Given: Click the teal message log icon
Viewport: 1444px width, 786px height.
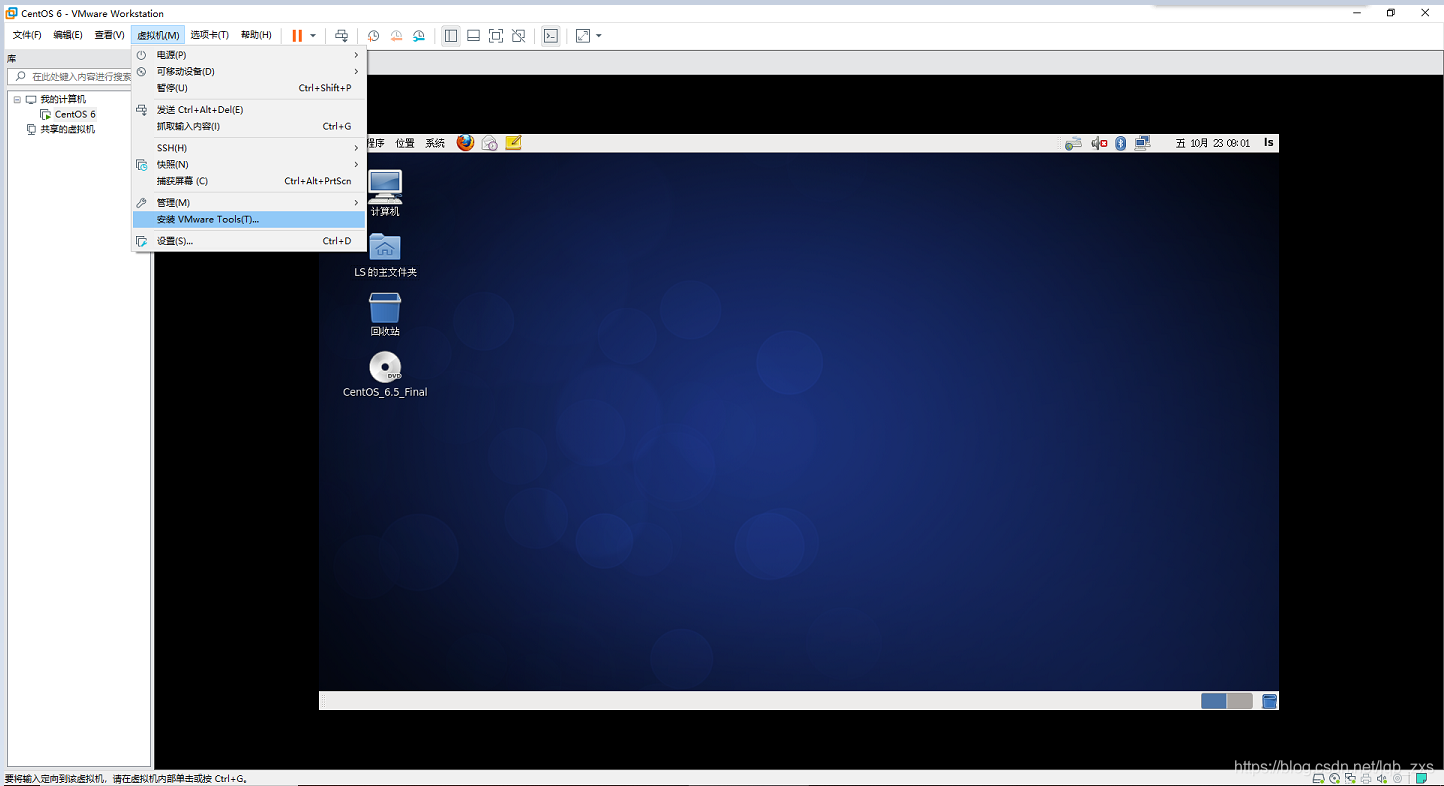Looking at the screenshot, I should tap(1421, 778).
